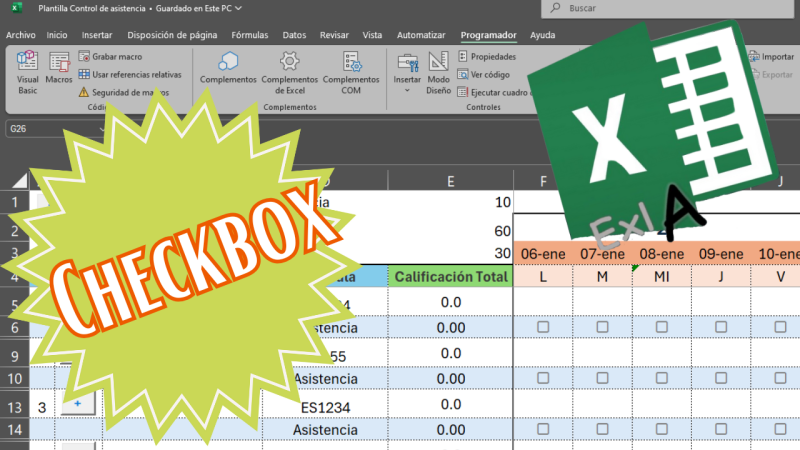Click the Insertar controls icon
This screenshot has height=450, width=800.
407,63
